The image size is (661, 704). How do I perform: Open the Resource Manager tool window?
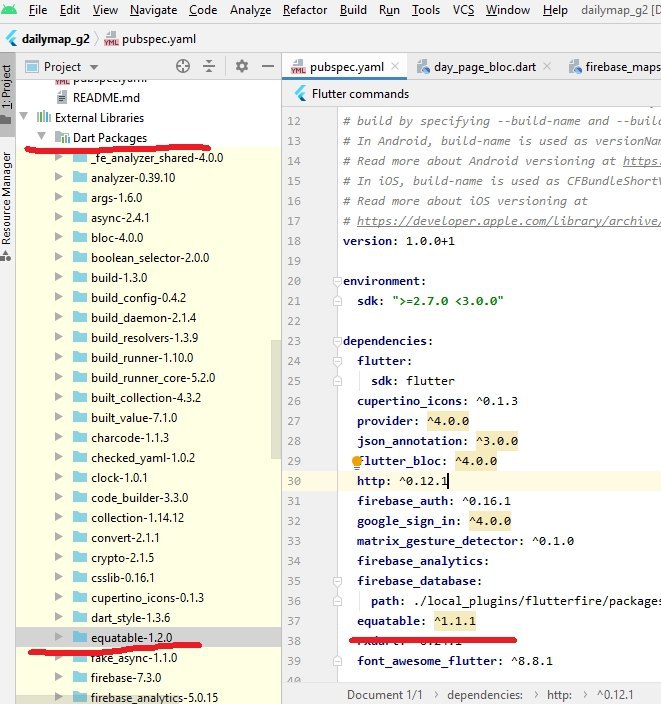point(7,207)
